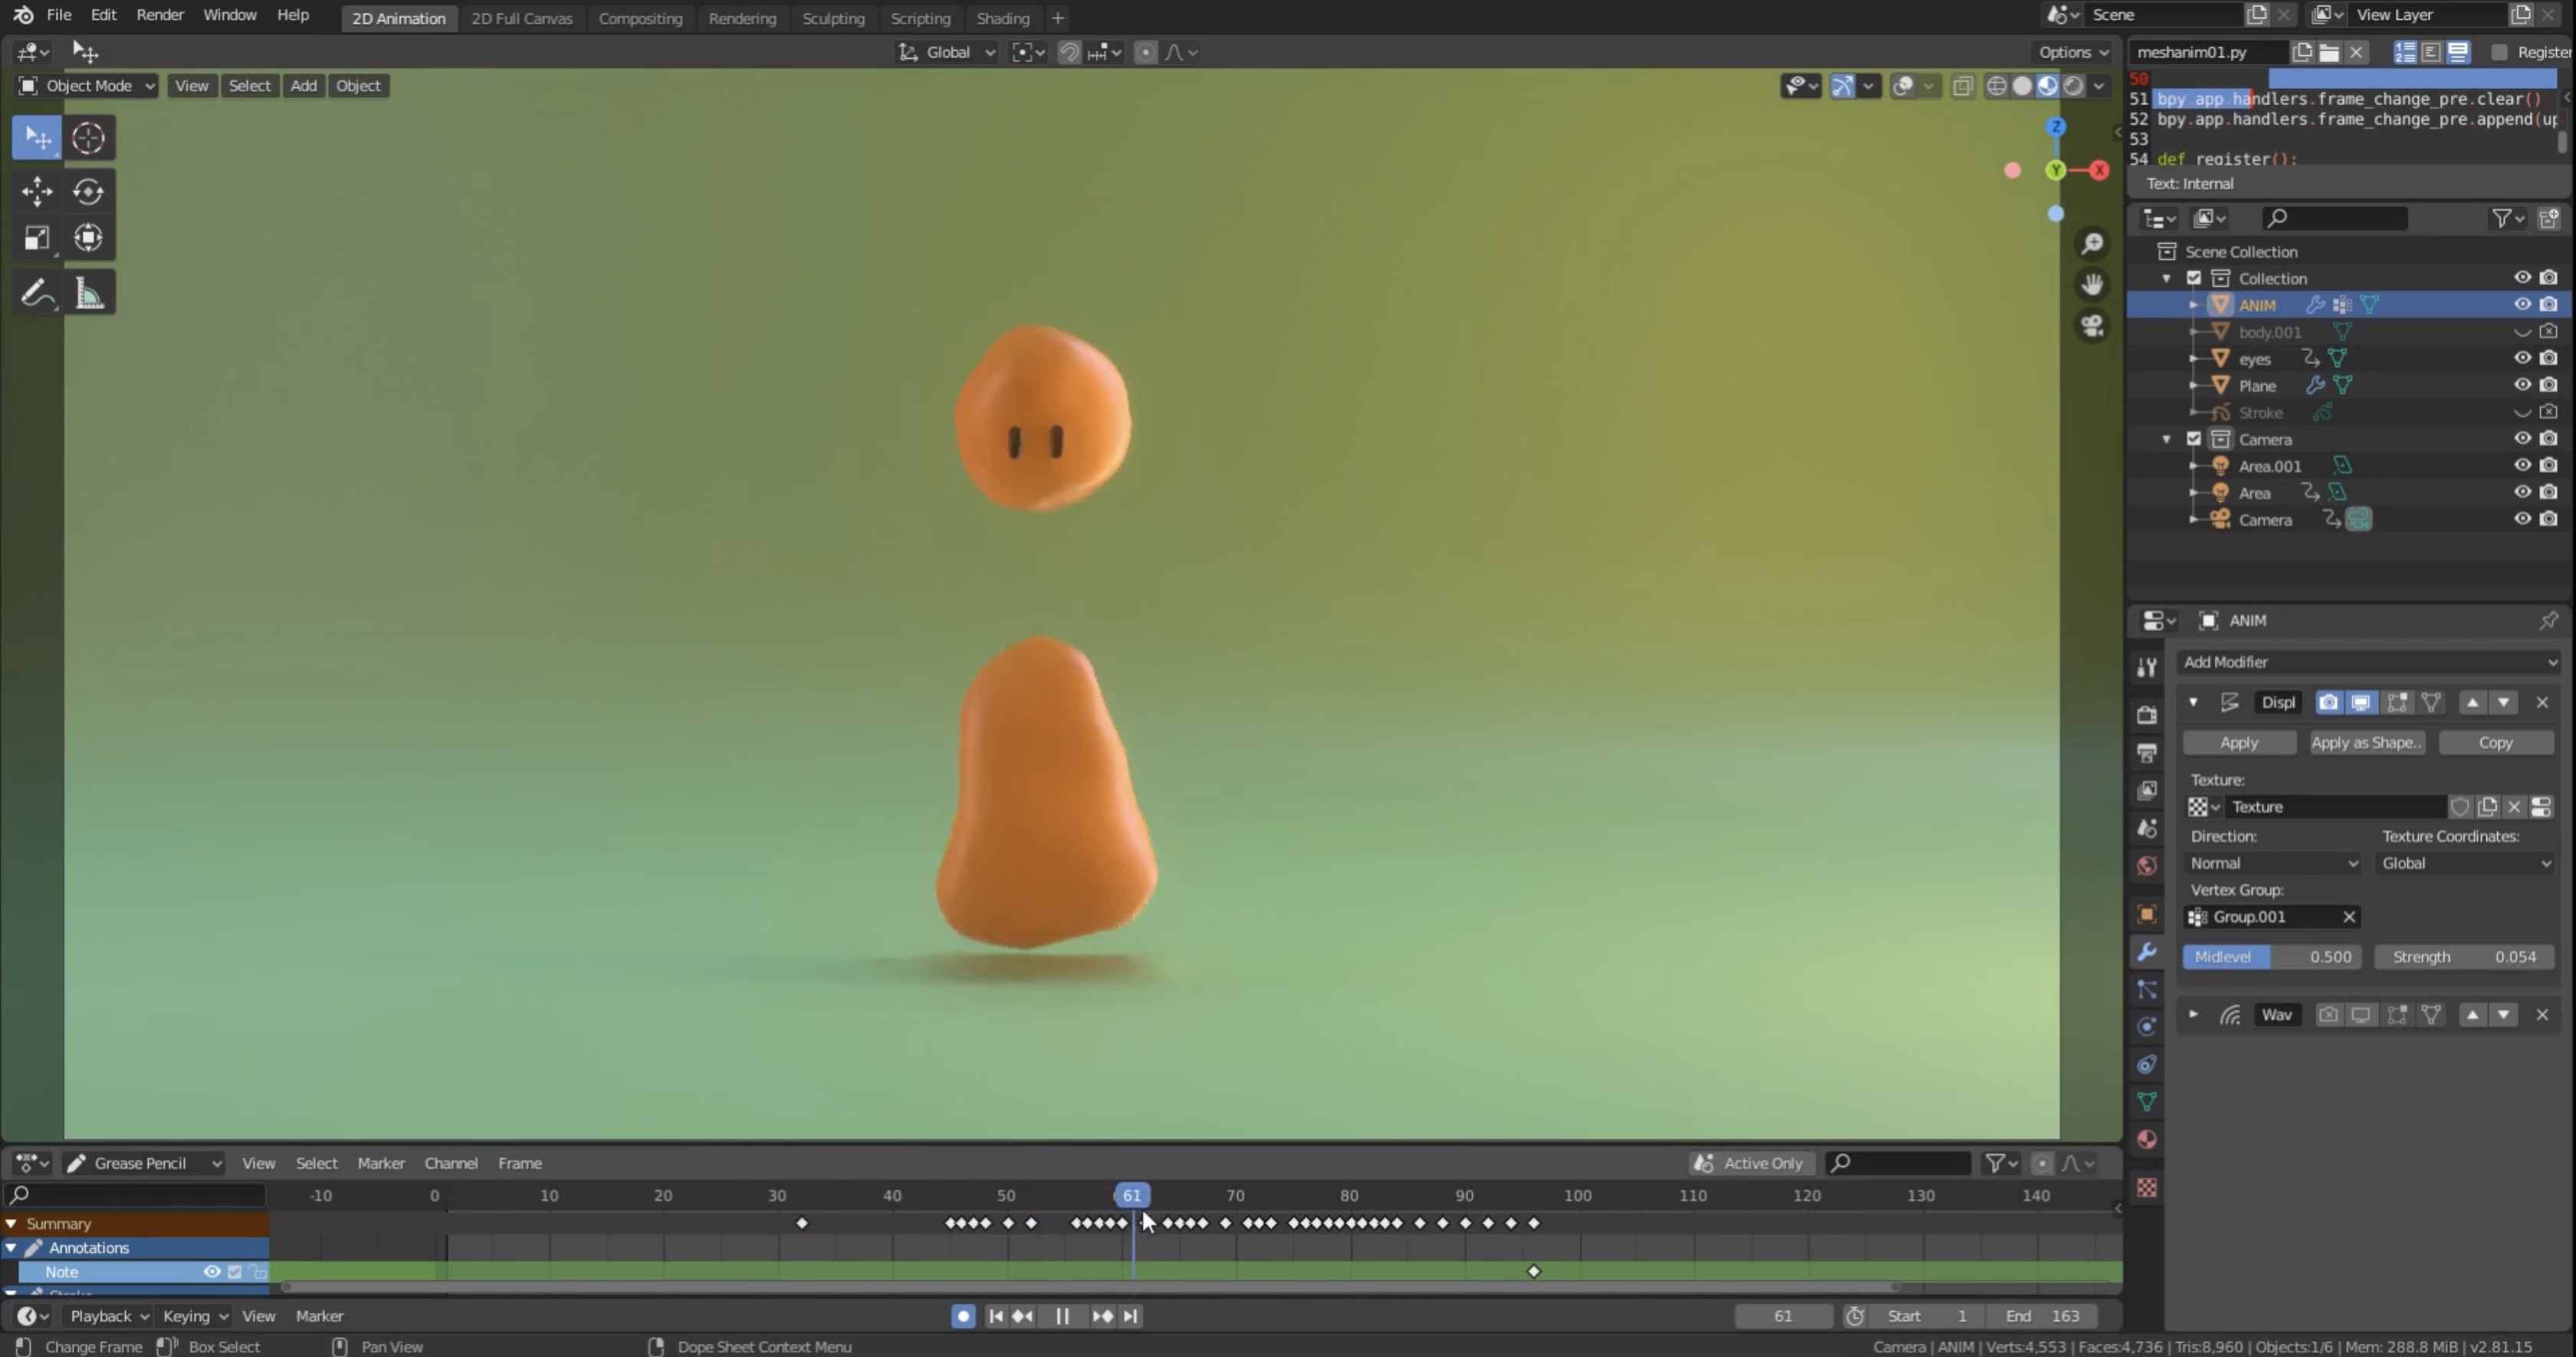Select the Select Box tool
Image resolution: width=2576 pixels, height=1357 pixels.
(x=37, y=138)
